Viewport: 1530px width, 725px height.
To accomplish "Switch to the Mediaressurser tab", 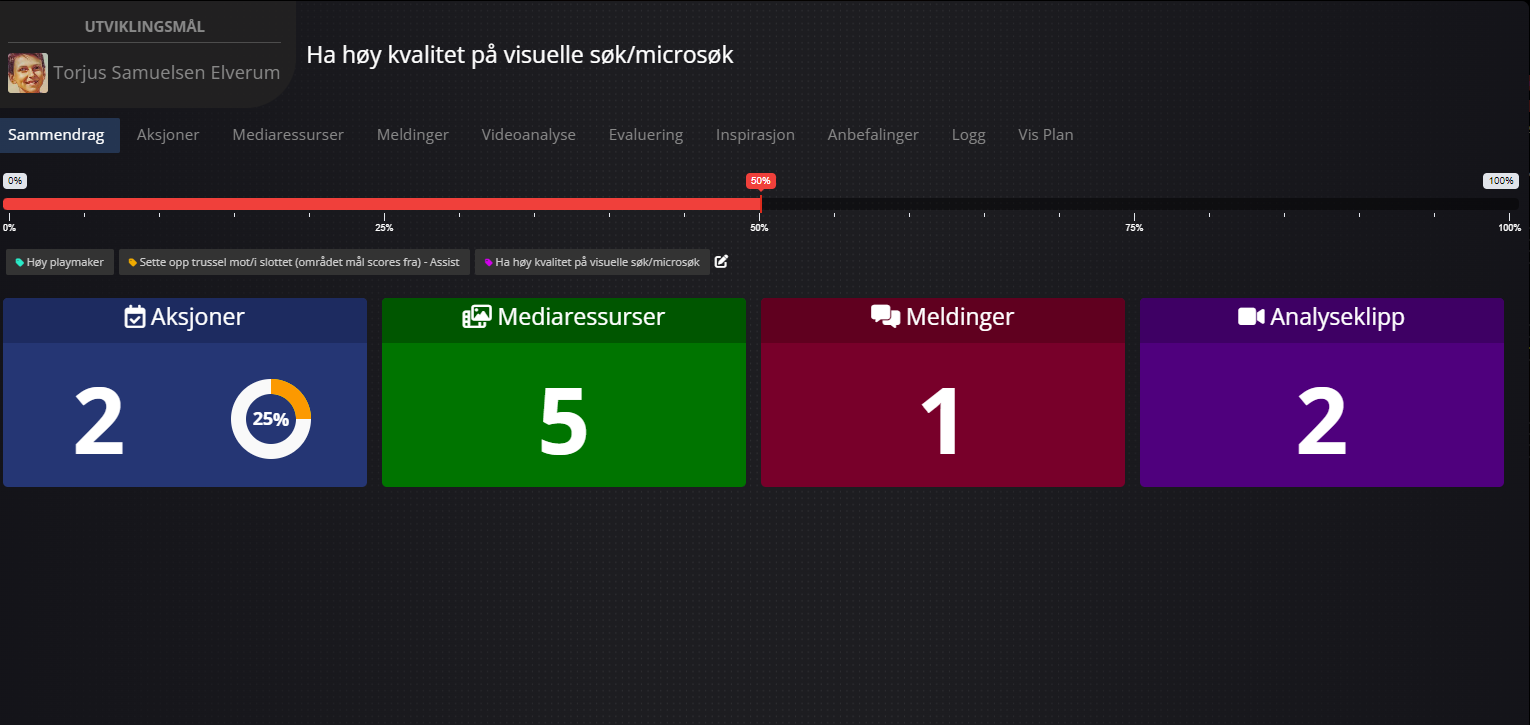I will (288, 135).
